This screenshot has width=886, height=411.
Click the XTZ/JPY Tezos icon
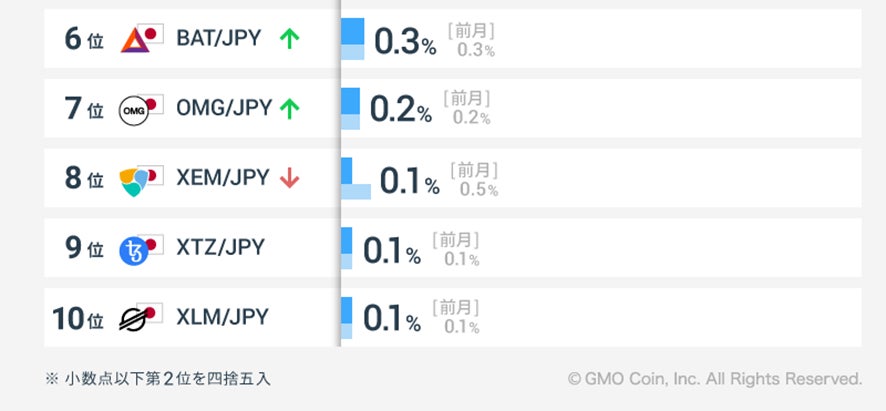(x=140, y=249)
